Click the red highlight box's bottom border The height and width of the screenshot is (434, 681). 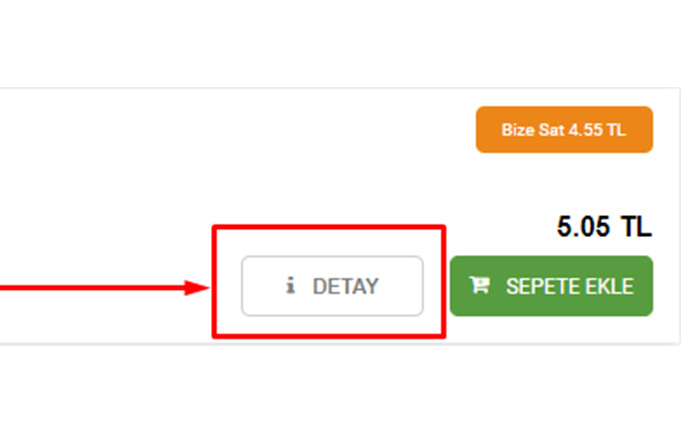pyautogui.click(x=329, y=336)
